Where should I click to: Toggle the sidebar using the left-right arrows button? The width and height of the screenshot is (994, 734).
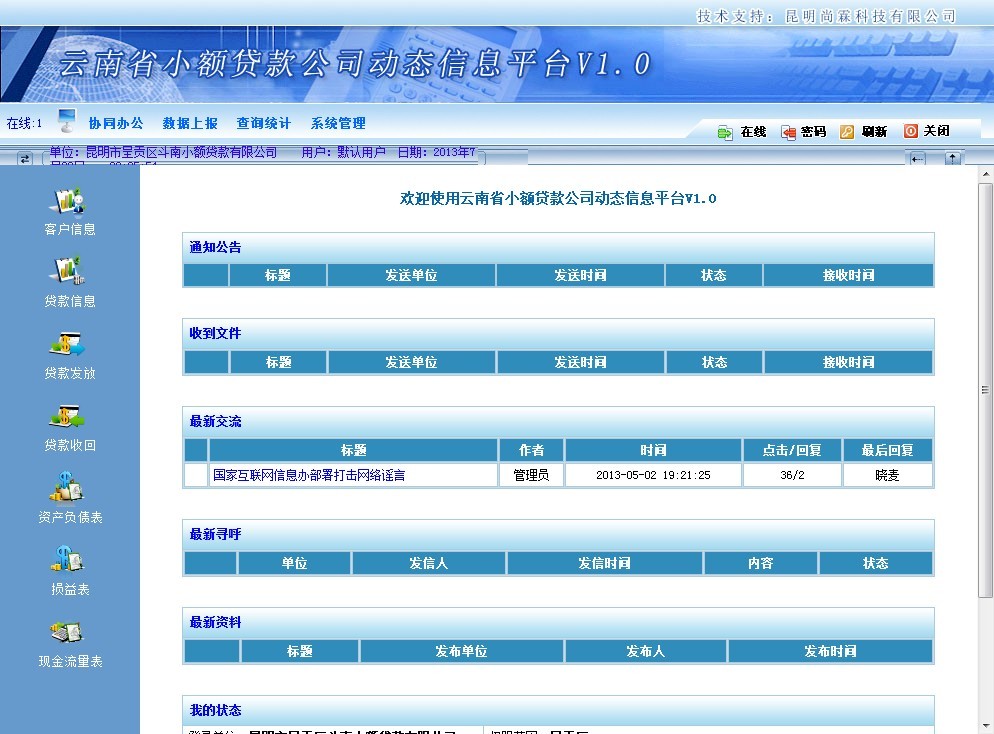pos(25,158)
